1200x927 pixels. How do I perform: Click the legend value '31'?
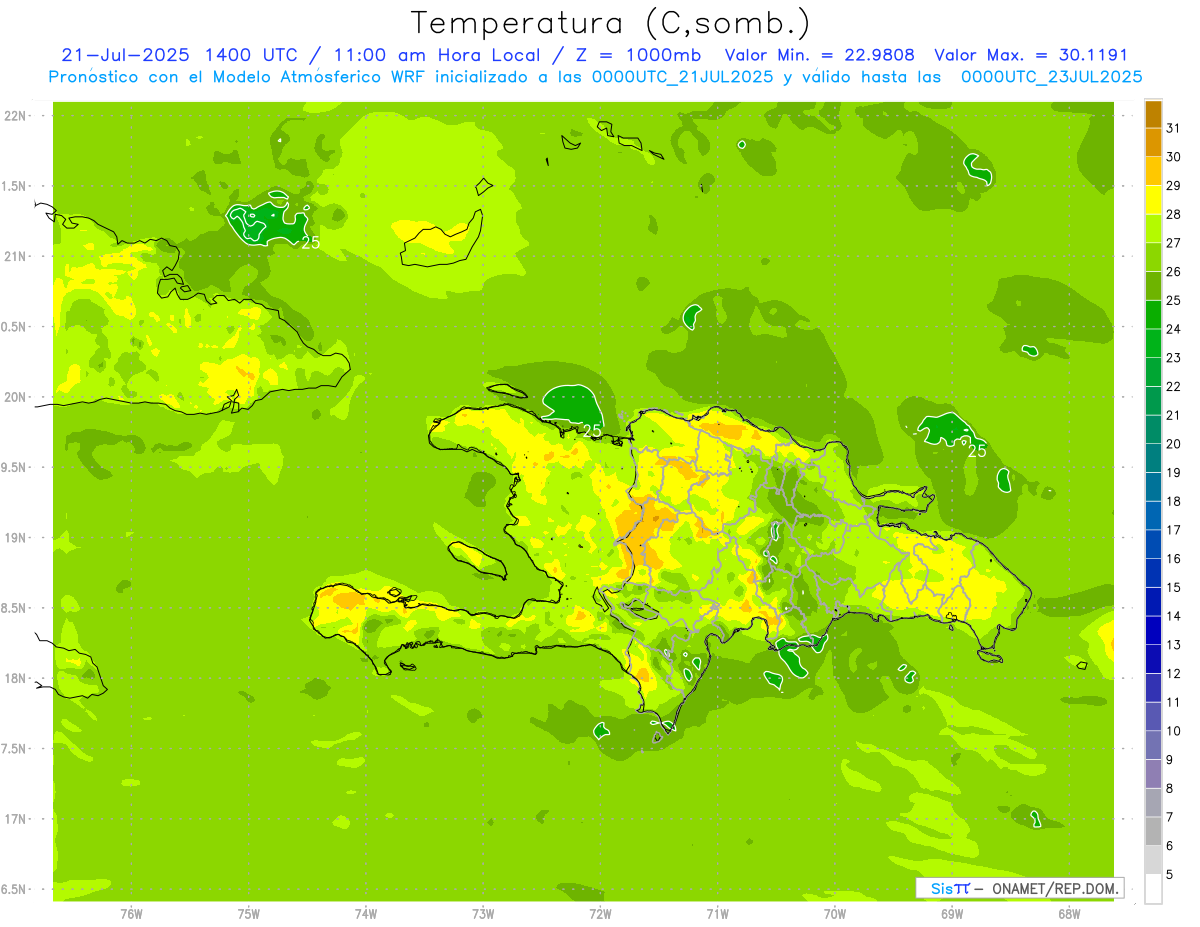(1174, 128)
